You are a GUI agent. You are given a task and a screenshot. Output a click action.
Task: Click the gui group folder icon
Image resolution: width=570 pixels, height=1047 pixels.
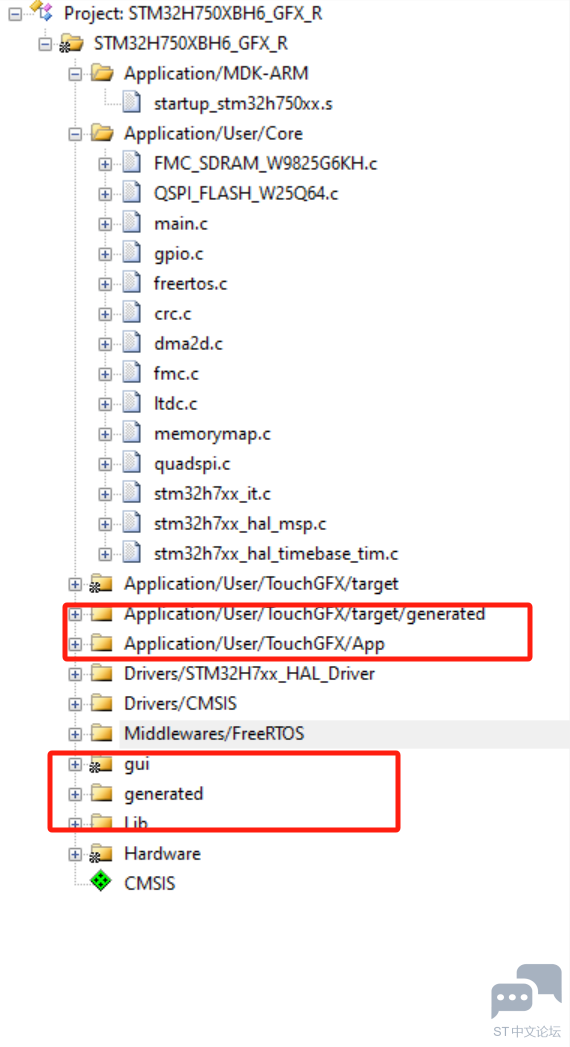(x=101, y=764)
